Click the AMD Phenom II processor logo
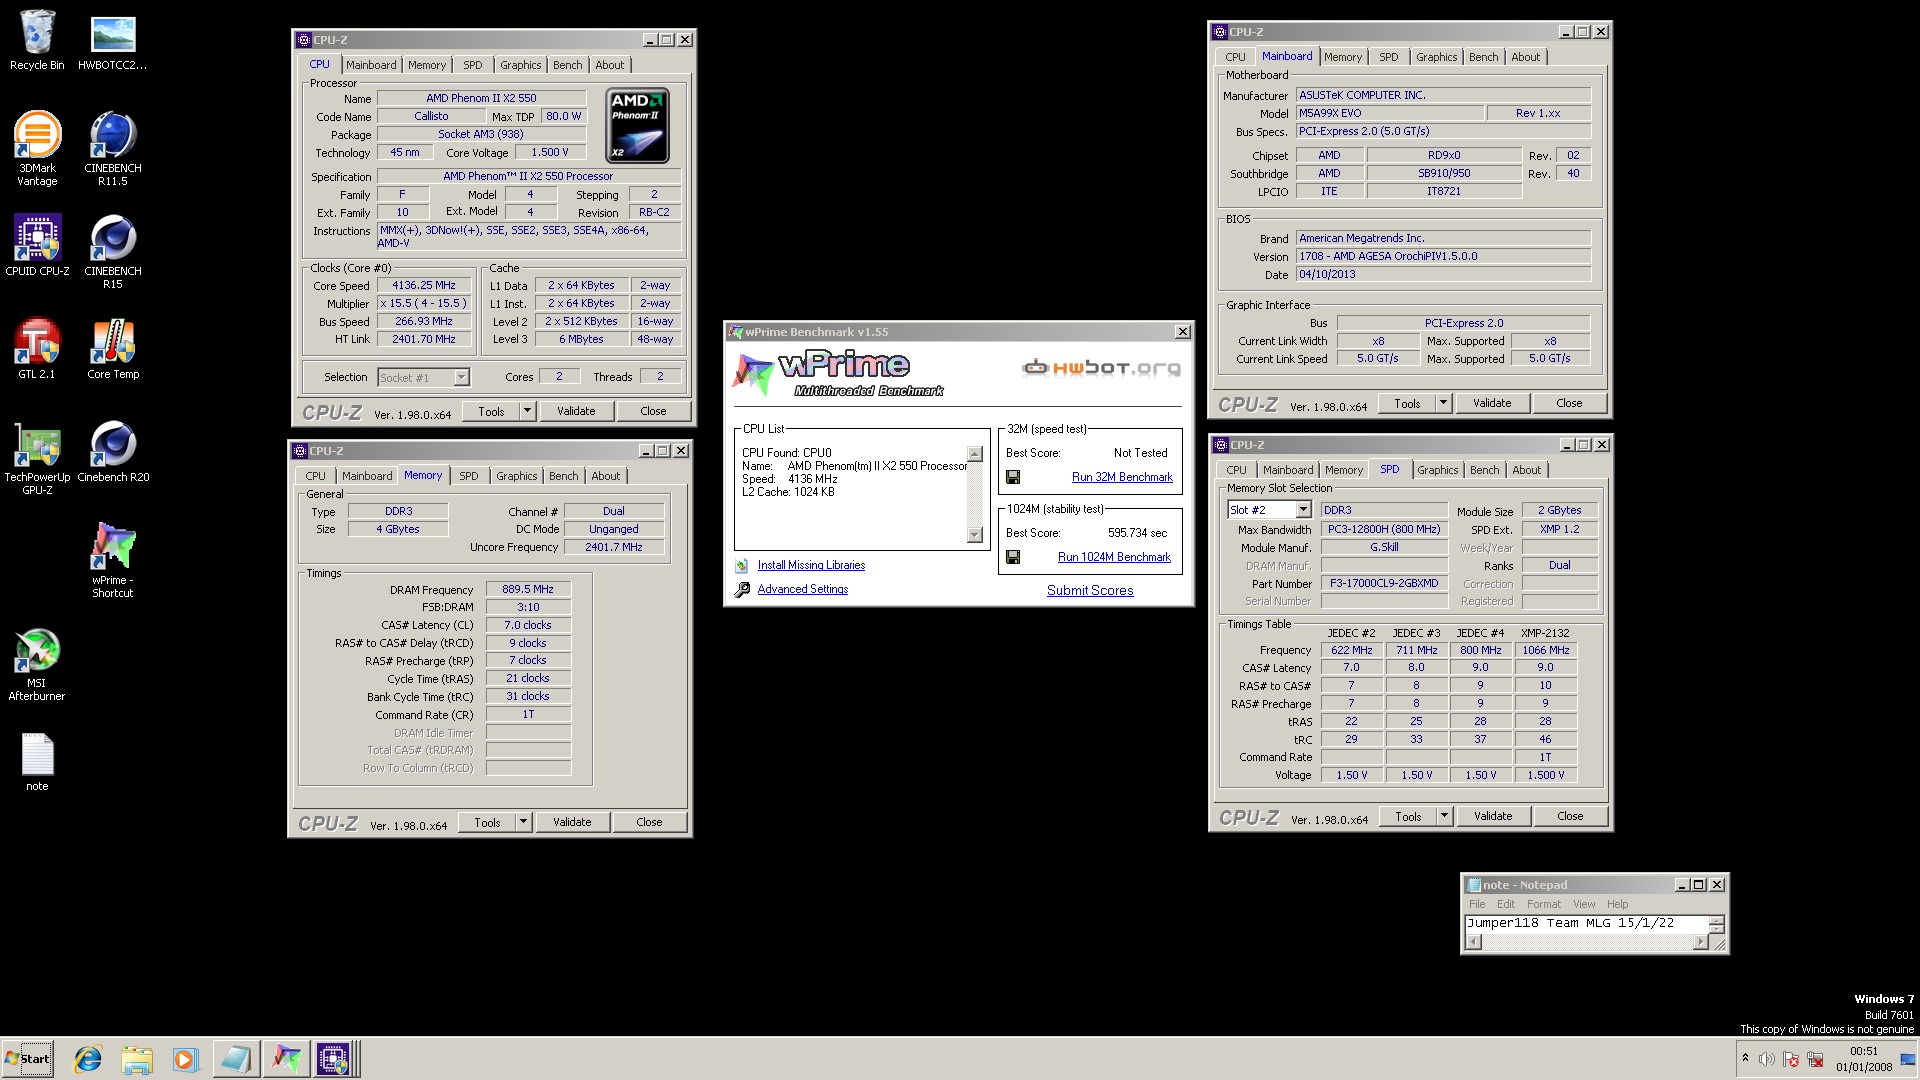Image resolution: width=1920 pixels, height=1080 pixels. click(637, 125)
